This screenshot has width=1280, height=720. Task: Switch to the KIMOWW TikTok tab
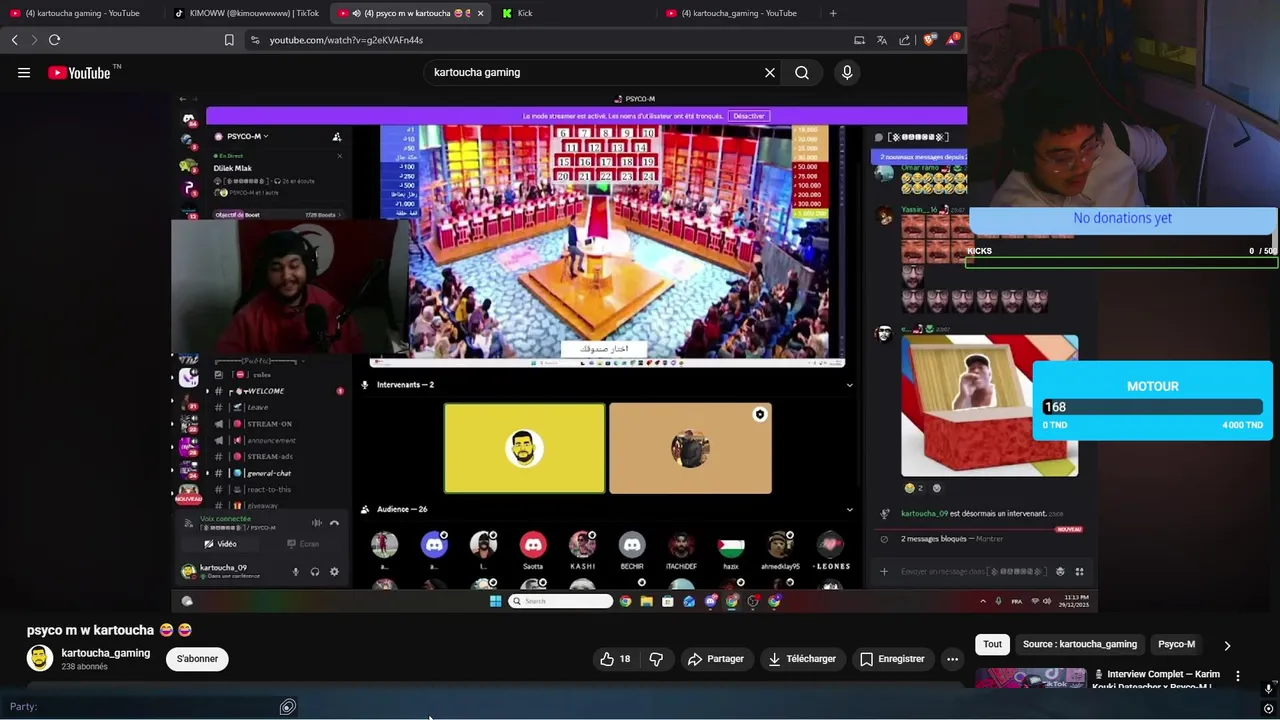coord(246,13)
